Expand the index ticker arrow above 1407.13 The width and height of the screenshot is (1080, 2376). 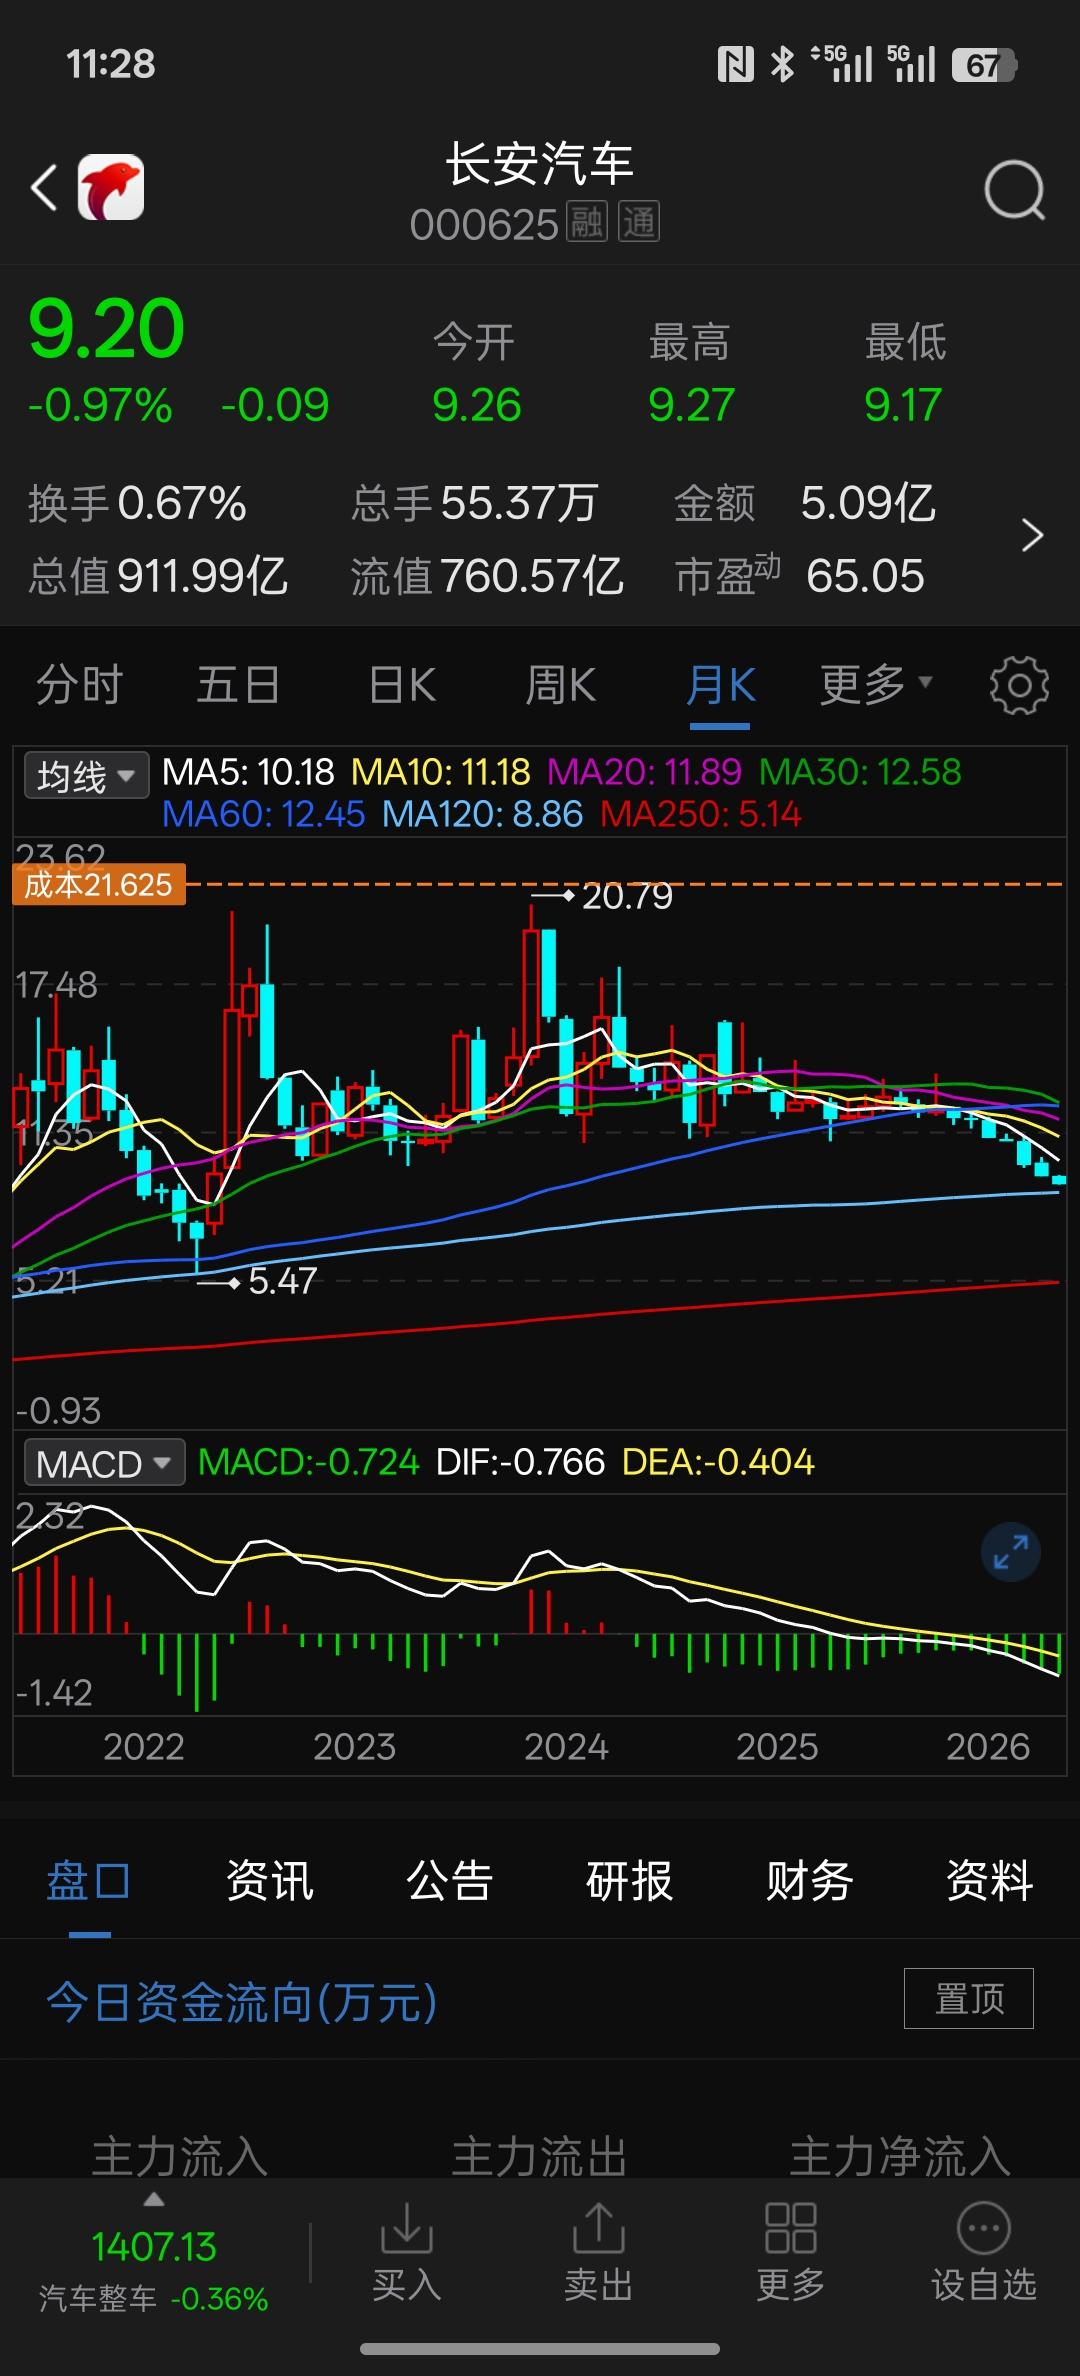click(153, 2200)
